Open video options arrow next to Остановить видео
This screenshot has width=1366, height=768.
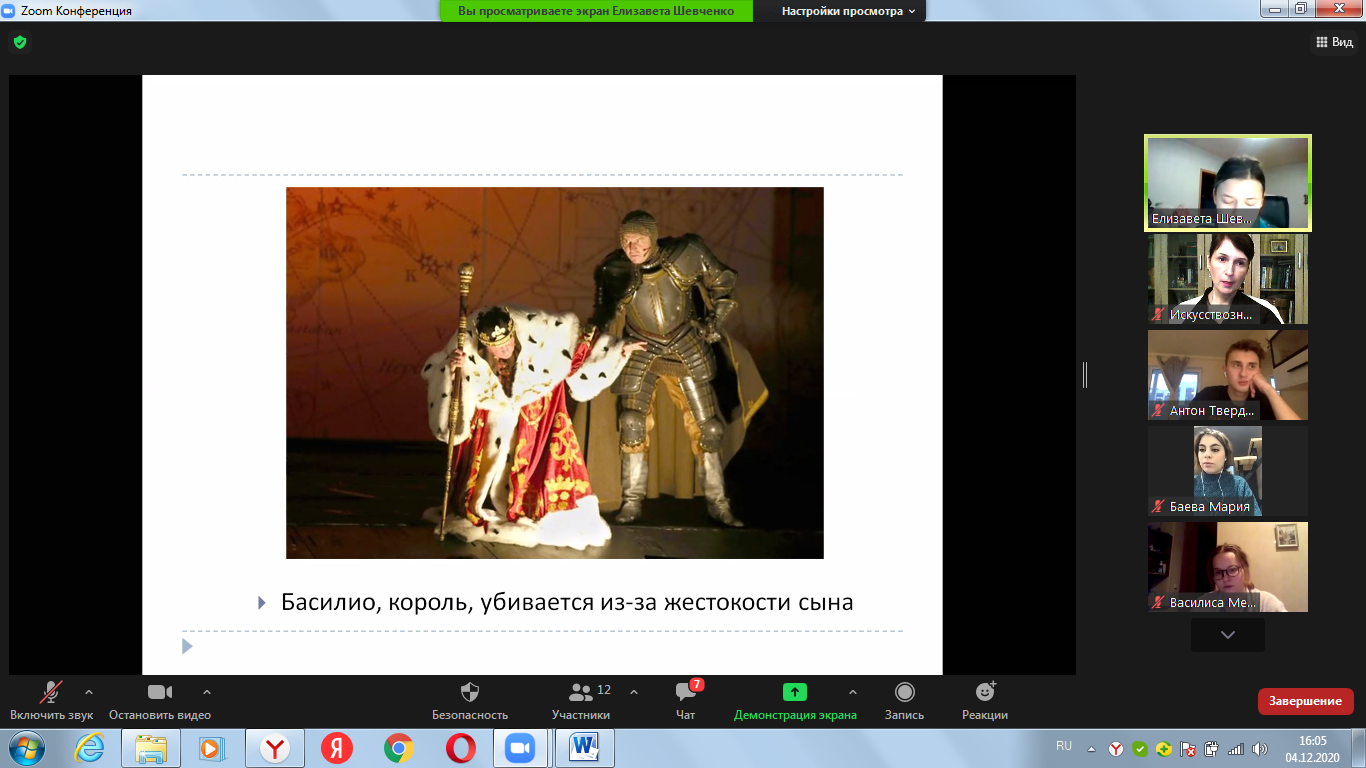pyautogui.click(x=207, y=692)
